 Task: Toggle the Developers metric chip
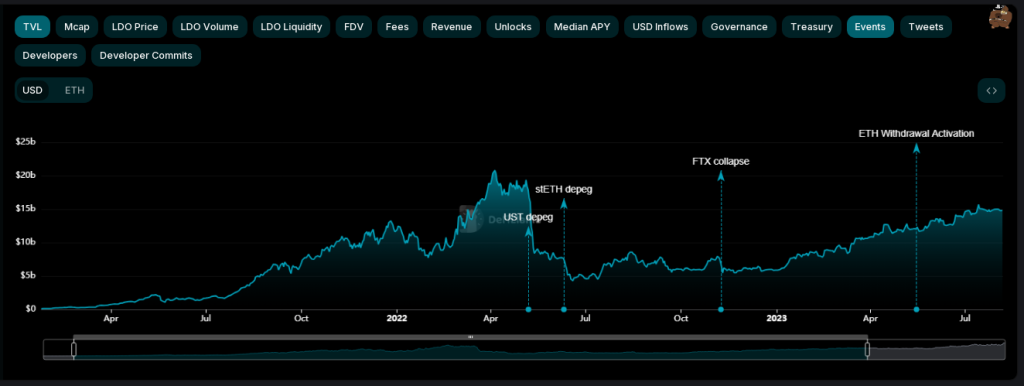(x=50, y=56)
